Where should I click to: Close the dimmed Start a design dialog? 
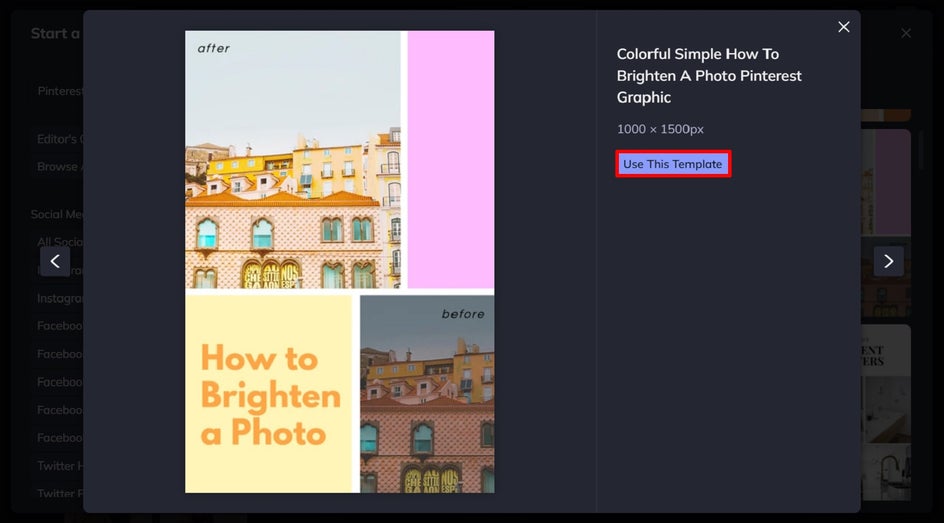coord(906,33)
